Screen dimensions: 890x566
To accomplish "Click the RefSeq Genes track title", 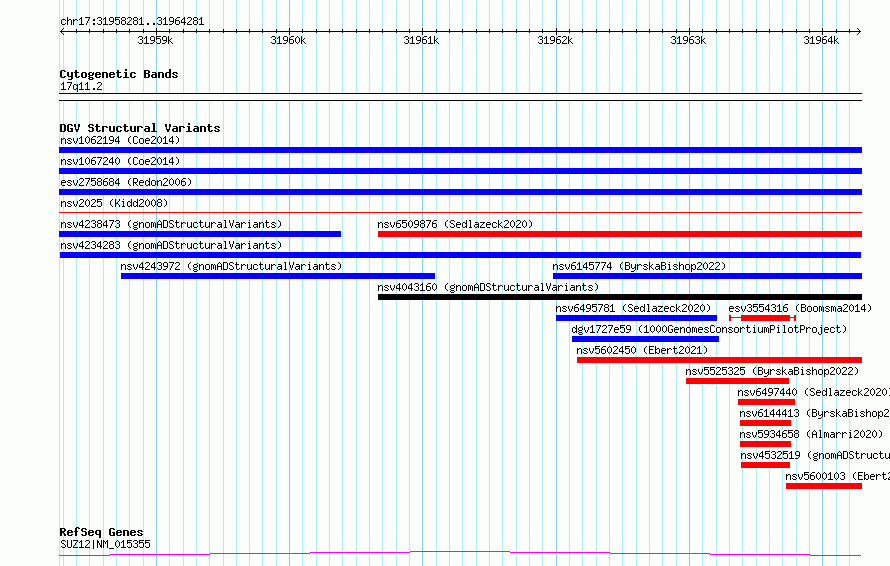I will [x=101, y=532].
